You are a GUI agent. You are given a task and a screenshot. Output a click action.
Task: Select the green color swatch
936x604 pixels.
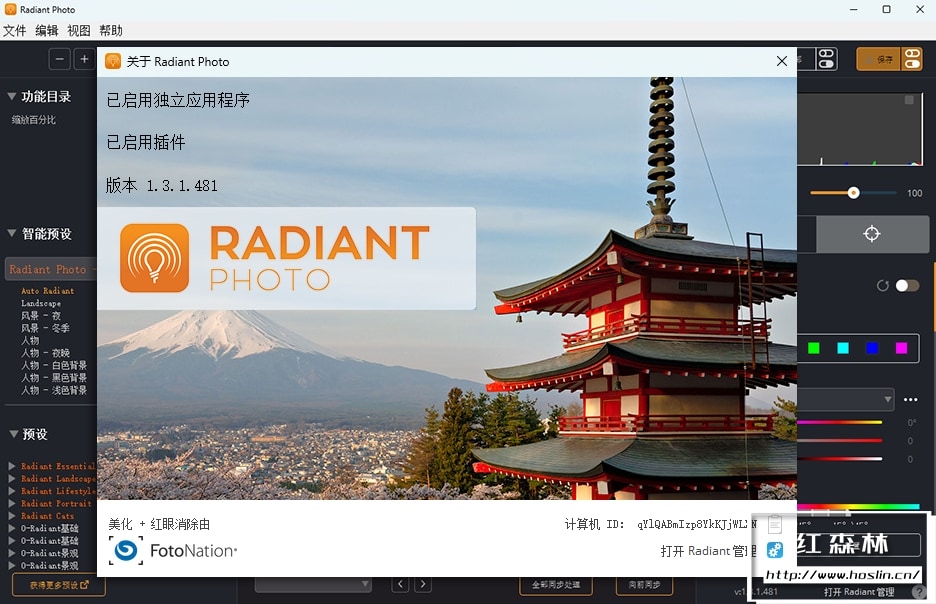pyautogui.click(x=814, y=348)
